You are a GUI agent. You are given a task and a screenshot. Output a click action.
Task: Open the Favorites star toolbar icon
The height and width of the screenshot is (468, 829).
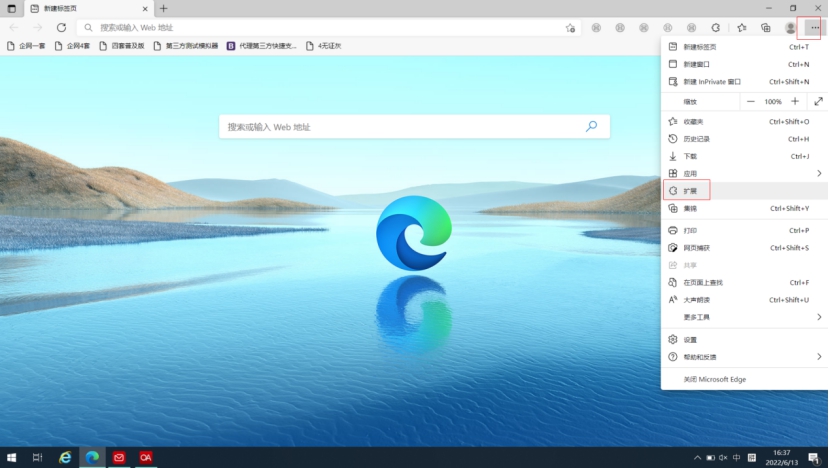point(741,28)
